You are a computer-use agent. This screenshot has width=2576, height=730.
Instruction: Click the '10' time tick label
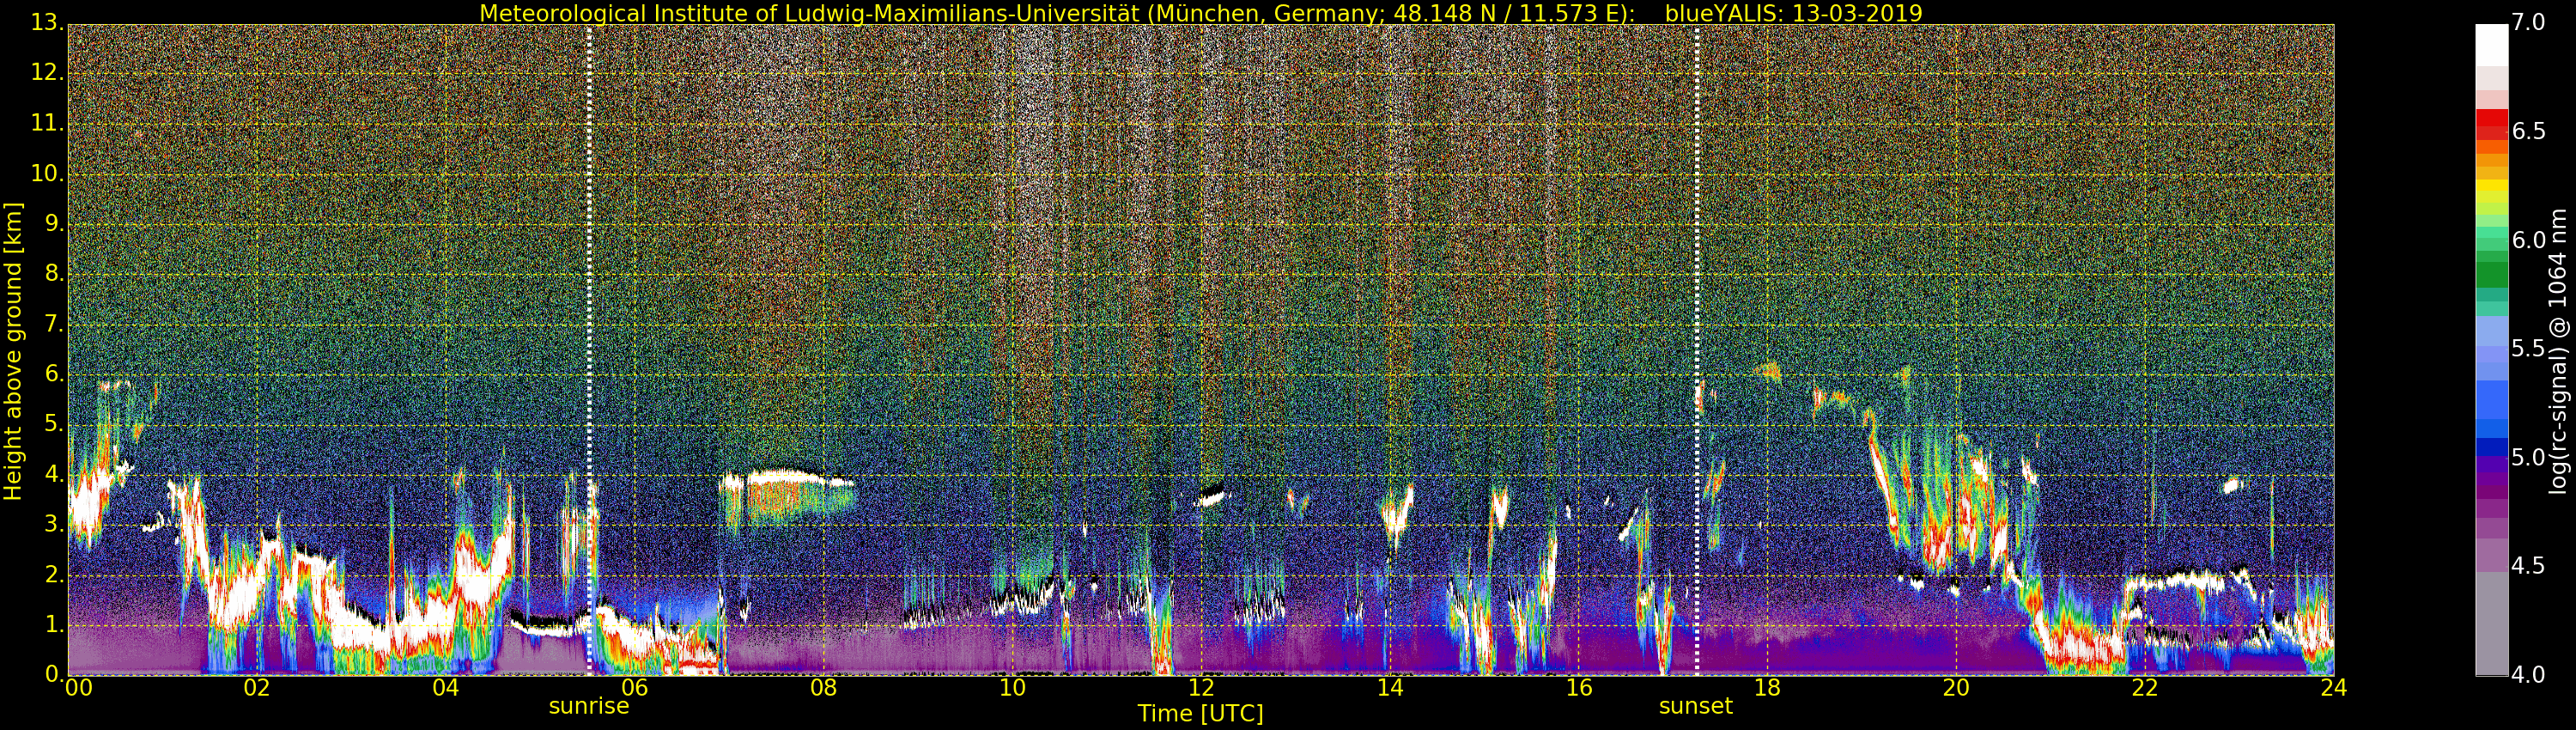click(1012, 688)
